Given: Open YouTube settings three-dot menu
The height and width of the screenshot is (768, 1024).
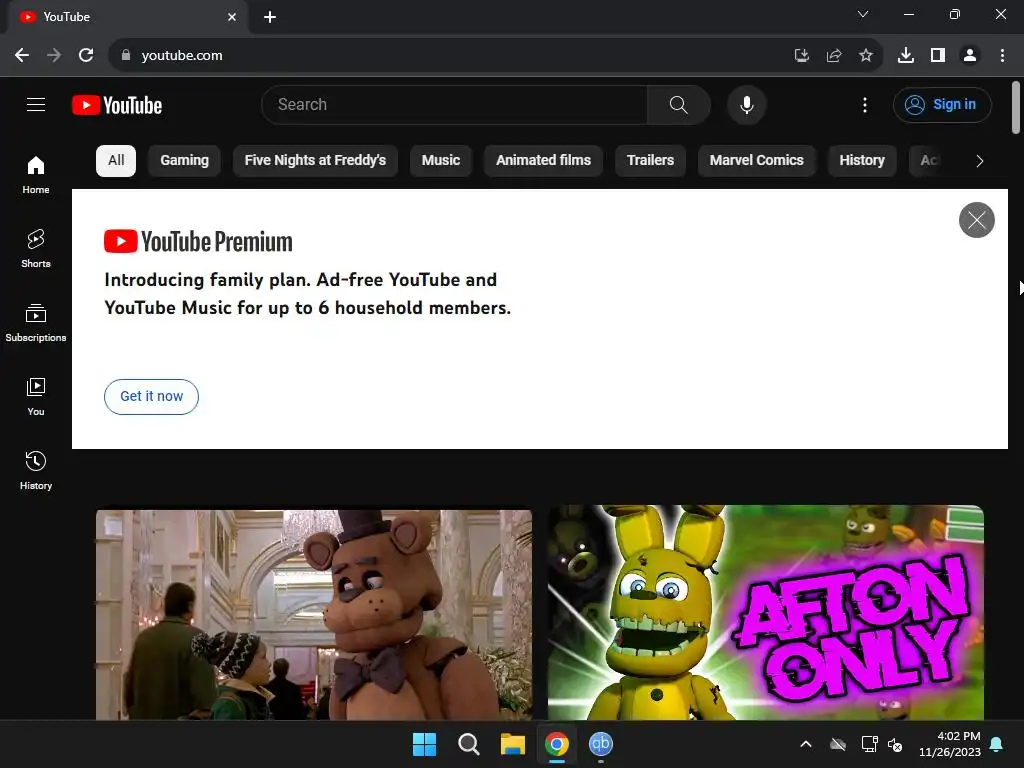Looking at the screenshot, I should pos(865,104).
